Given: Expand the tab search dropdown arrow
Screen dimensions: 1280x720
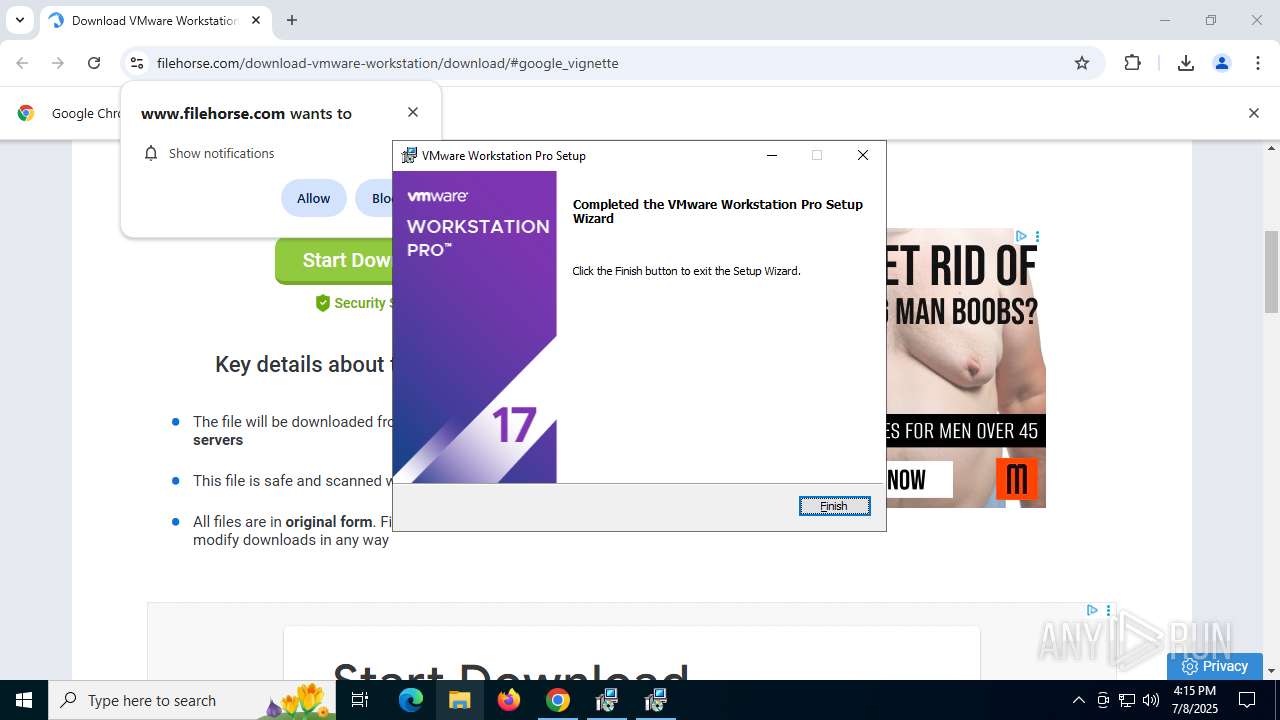Looking at the screenshot, I should (x=19, y=20).
